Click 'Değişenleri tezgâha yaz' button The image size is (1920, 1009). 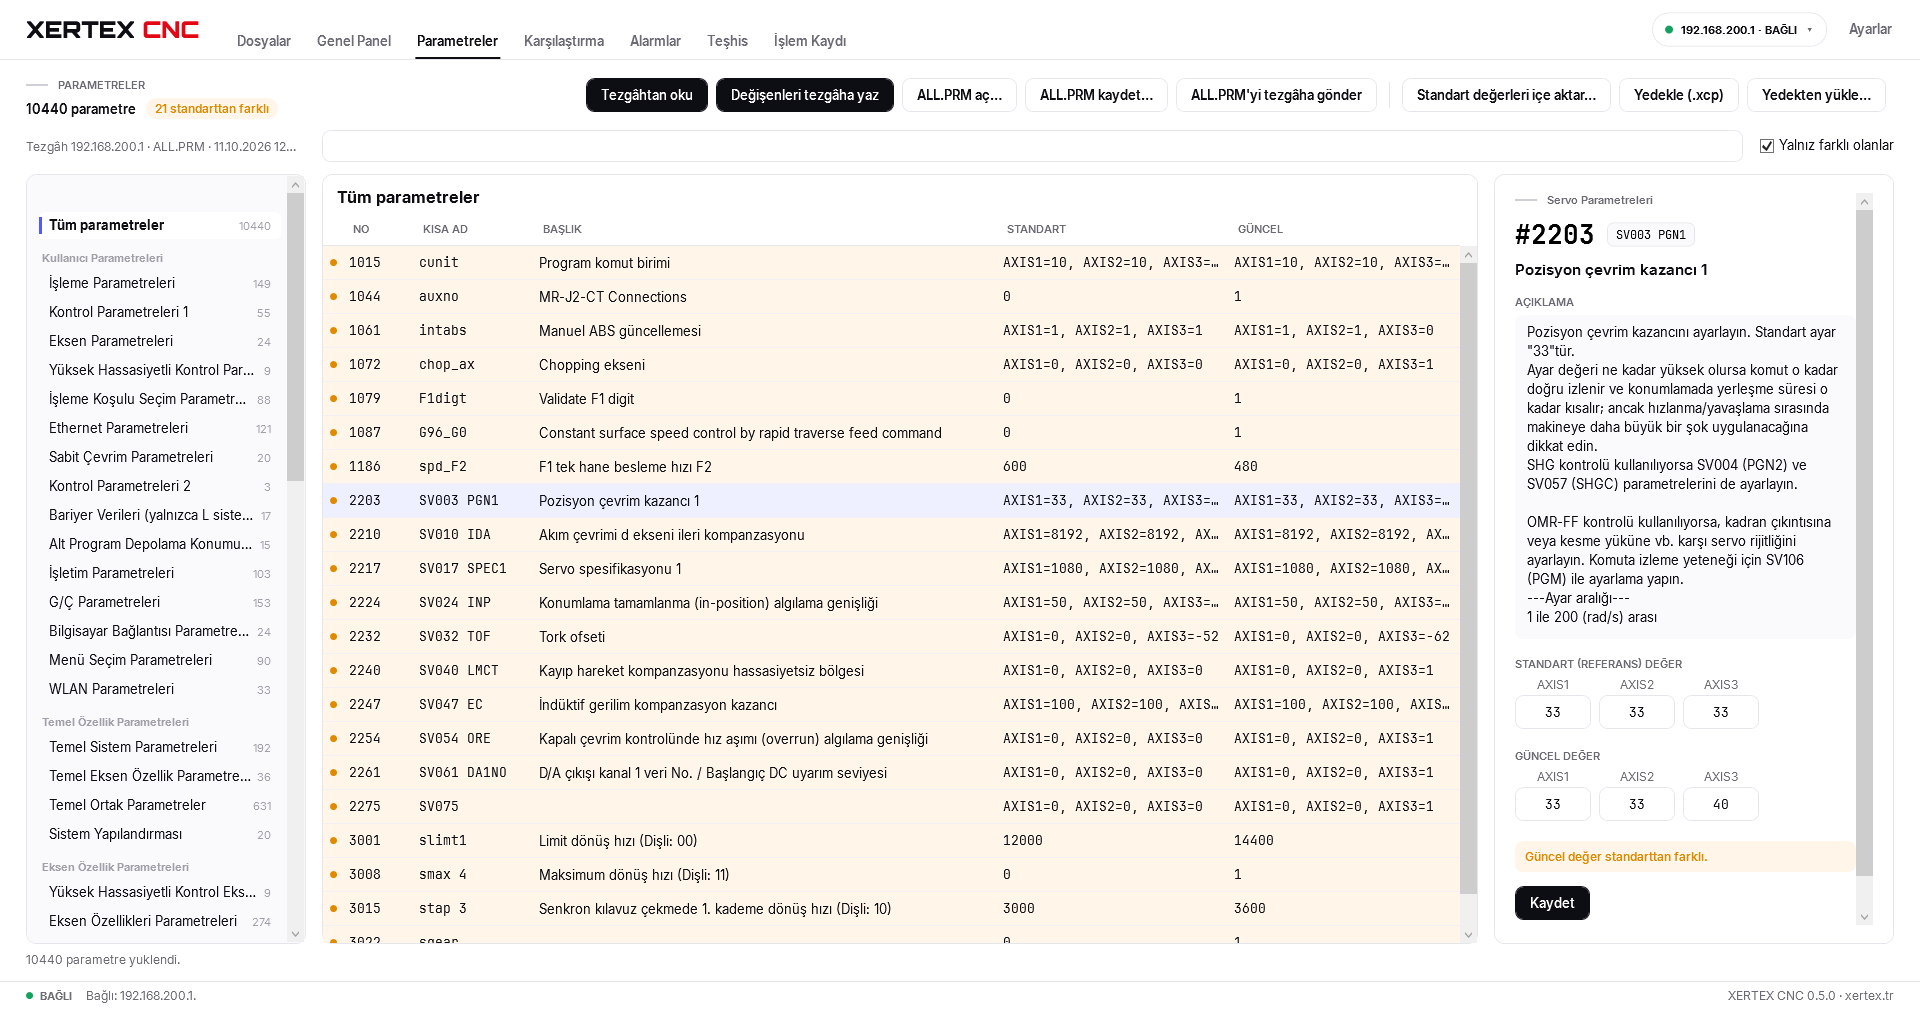pyautogui.click(x=805, y=95)
